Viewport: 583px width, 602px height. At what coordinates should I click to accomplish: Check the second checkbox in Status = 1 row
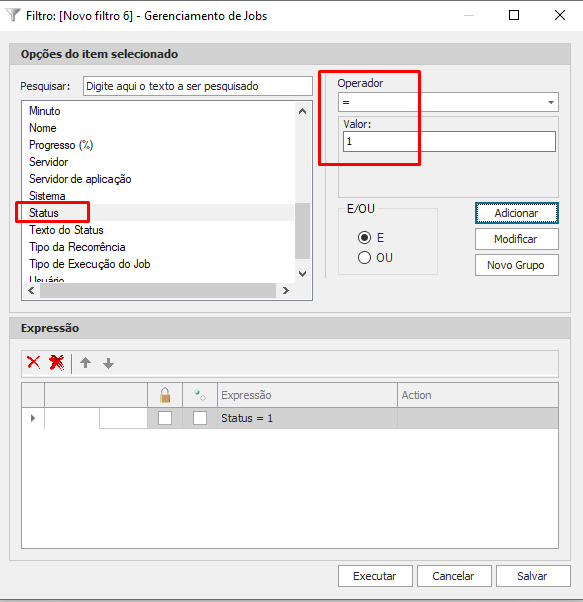tap(200, 418)
